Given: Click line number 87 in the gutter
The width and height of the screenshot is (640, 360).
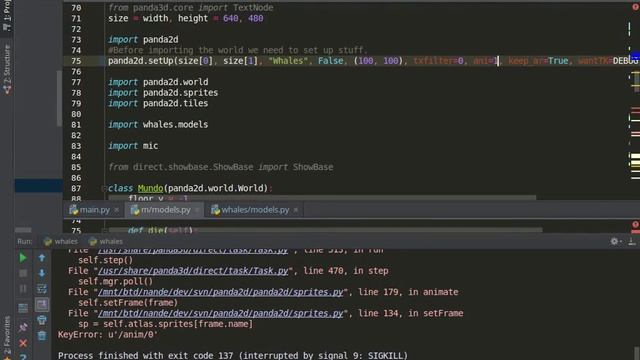Looking at the screenshot, I should pos(76,188).
